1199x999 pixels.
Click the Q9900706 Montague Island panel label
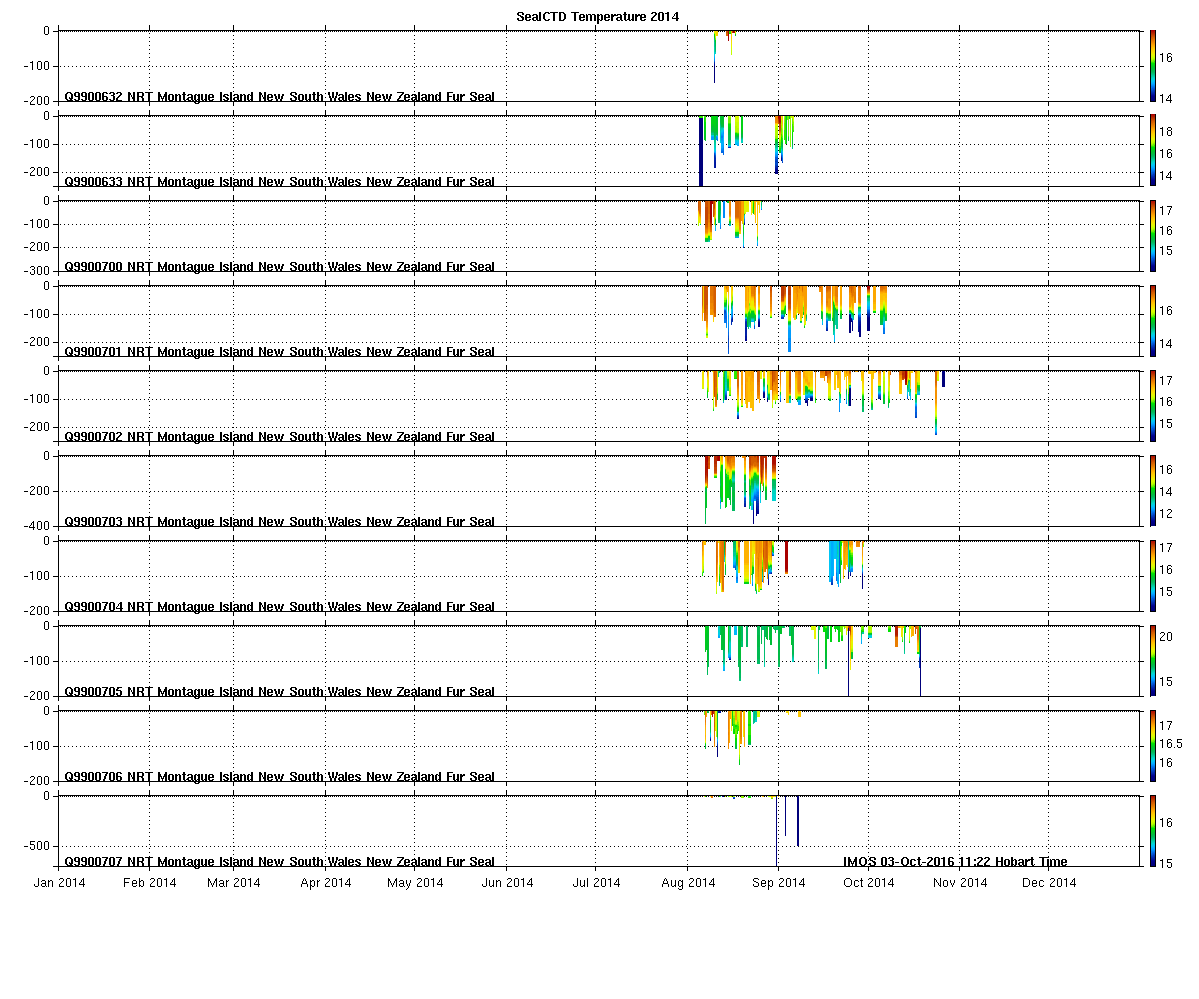click(279, 776)
